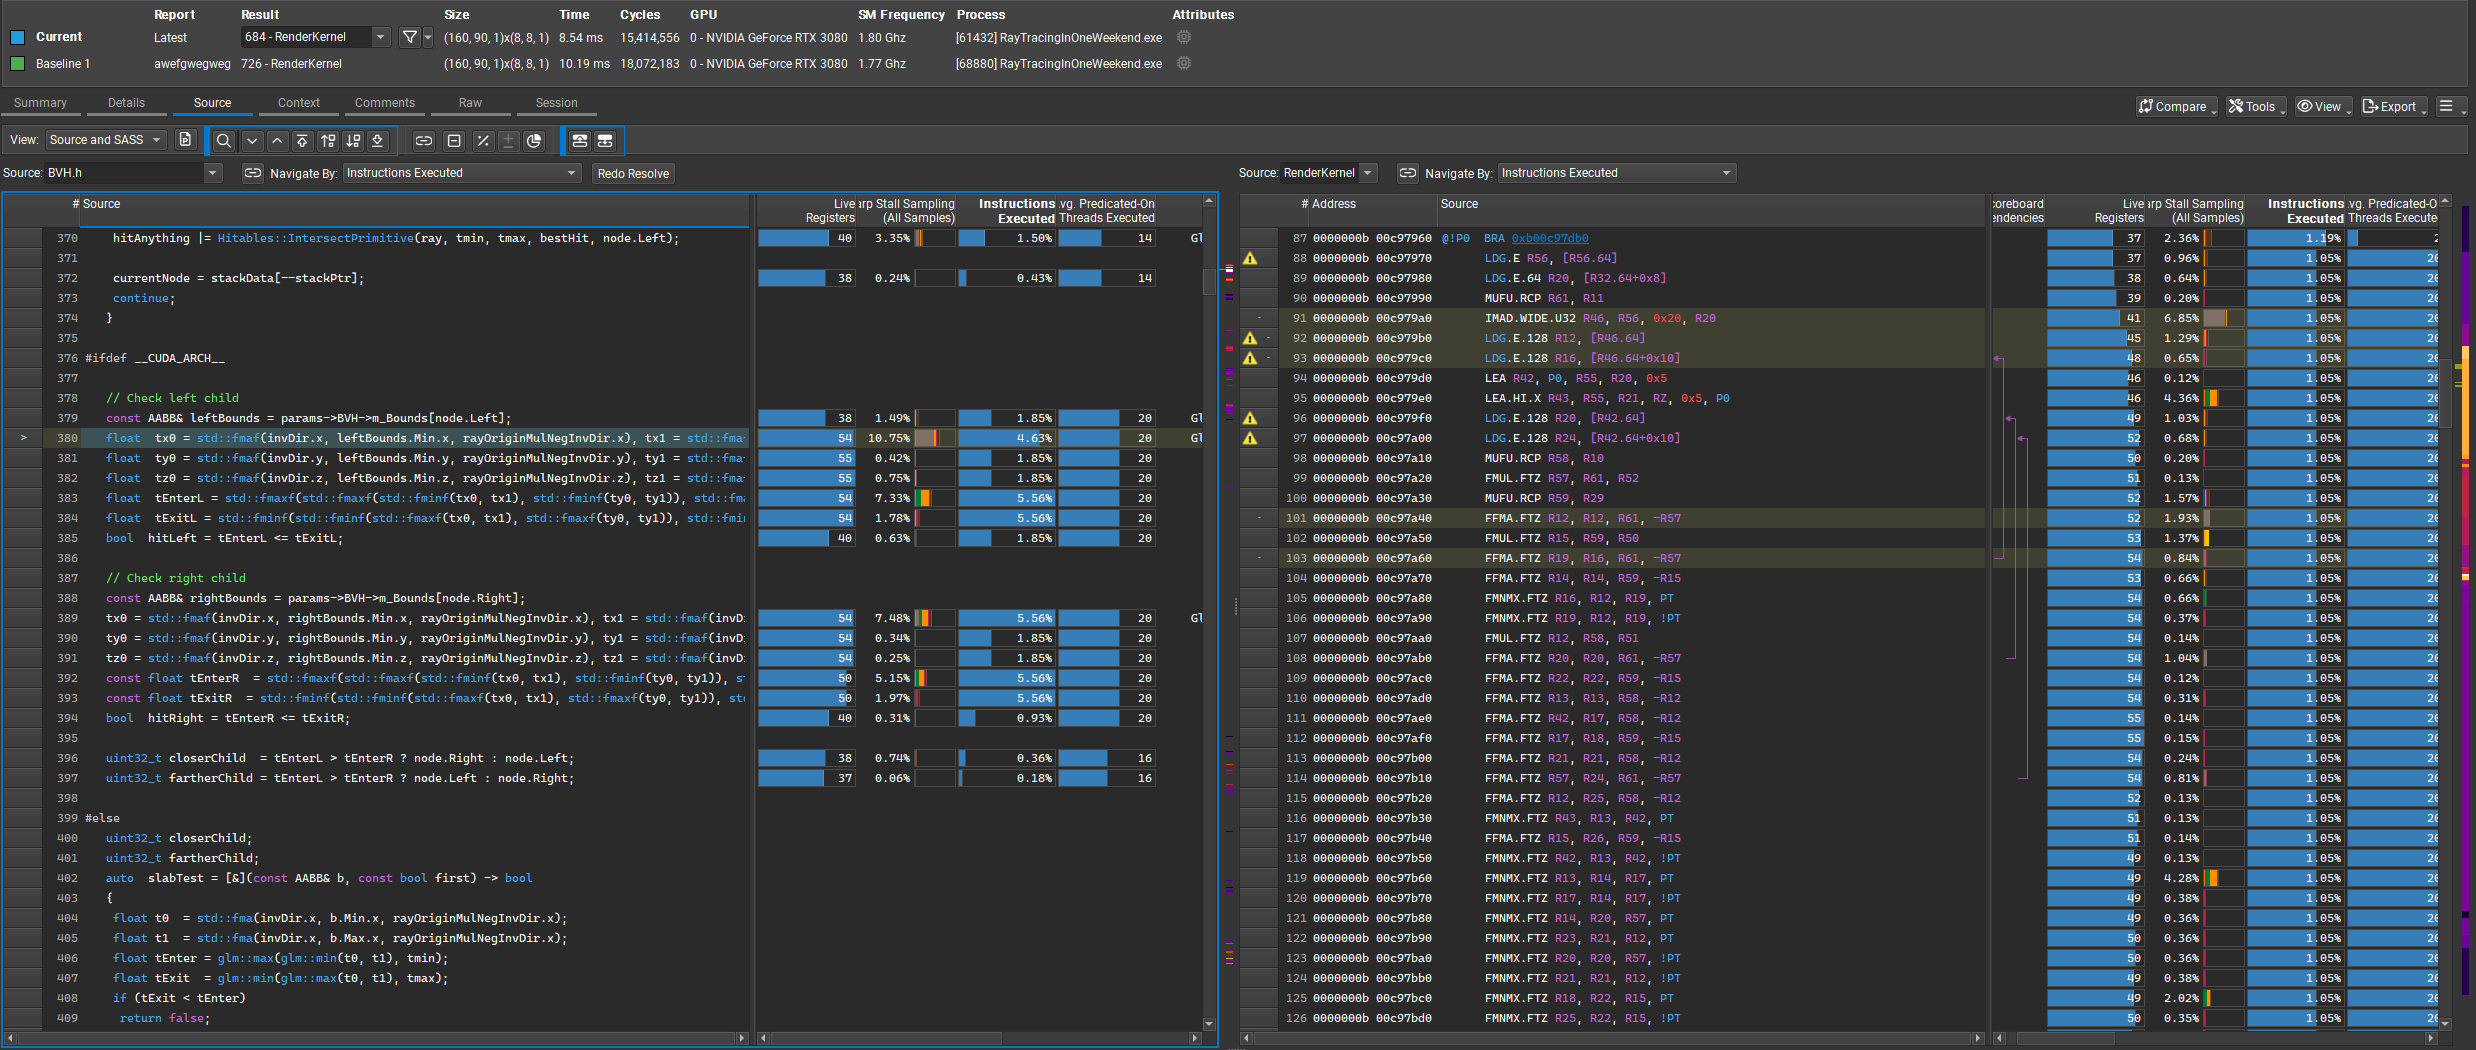Click the navigate-to-next-hotspot down arrow icon
Screen dimensions: 2476x1050
253,141
